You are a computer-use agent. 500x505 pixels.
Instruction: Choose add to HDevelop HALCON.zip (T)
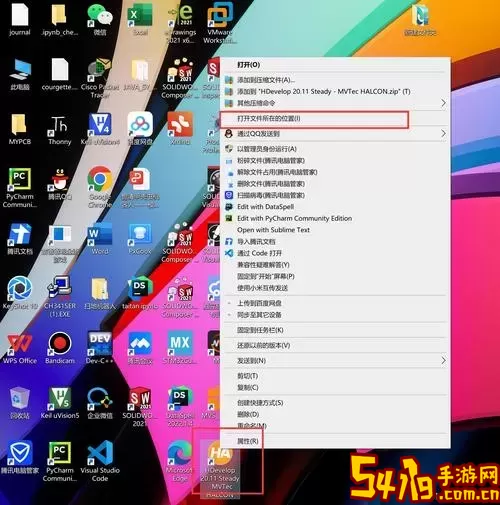323,91
